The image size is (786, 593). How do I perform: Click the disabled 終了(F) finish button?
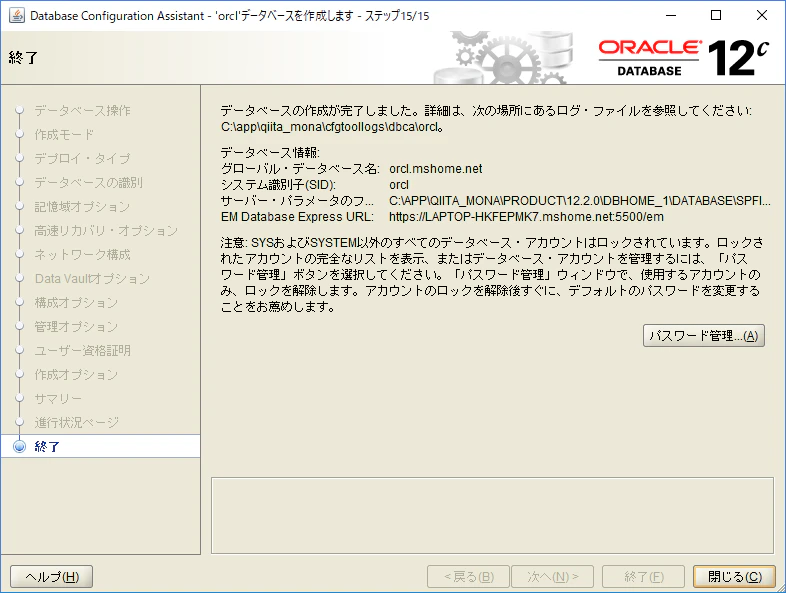coord(644,577)
